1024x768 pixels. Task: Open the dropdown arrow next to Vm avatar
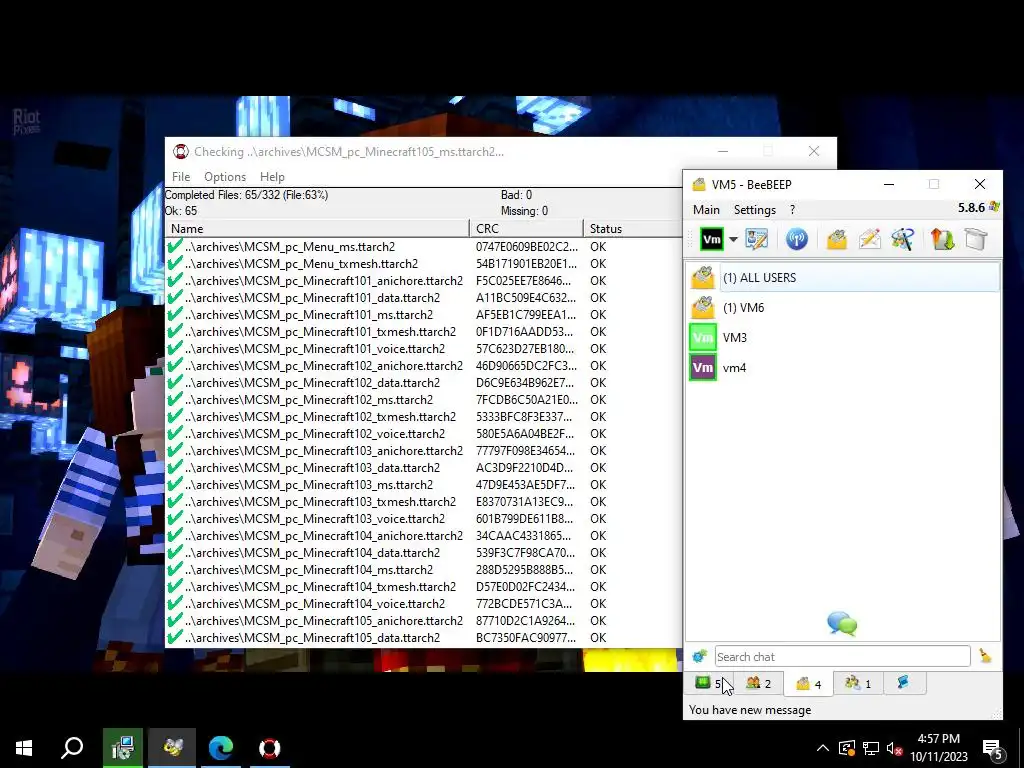tap(733, 240)
